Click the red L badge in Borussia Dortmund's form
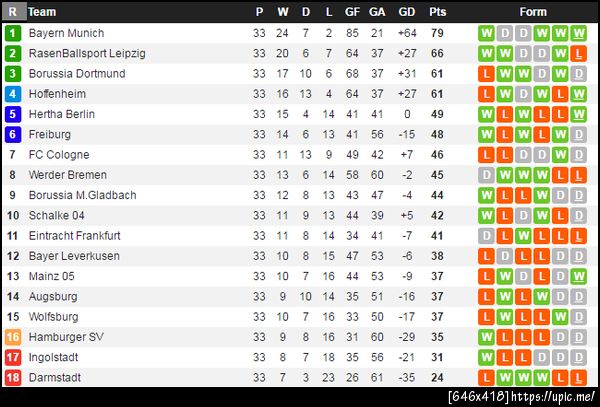Image resolution: width=600 pixels, height=407 pixels. 487,74
